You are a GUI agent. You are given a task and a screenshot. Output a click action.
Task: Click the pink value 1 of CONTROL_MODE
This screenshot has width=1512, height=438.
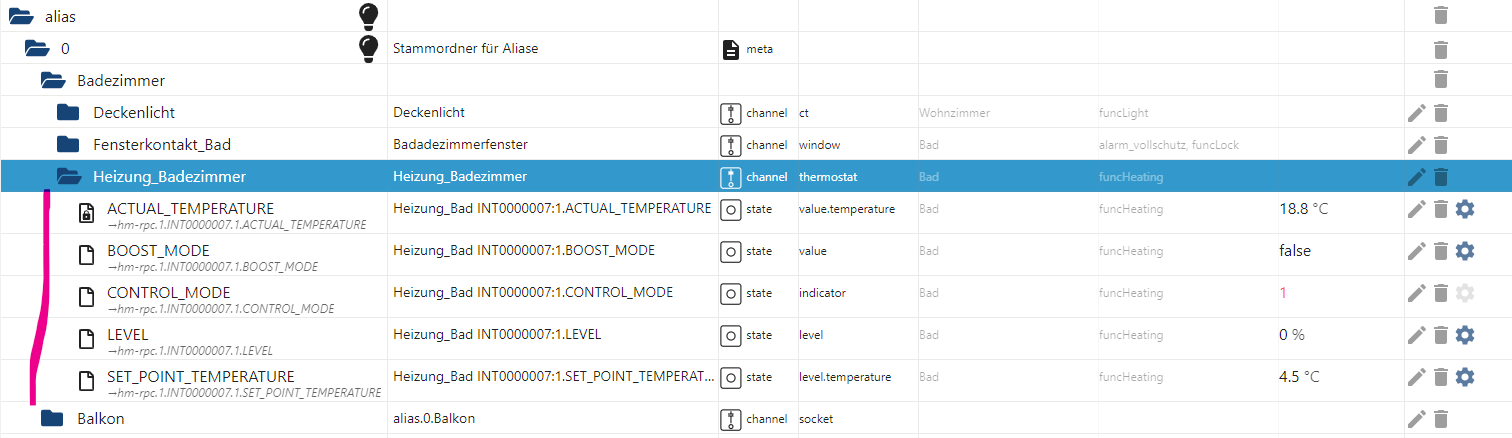point(1283,293)
